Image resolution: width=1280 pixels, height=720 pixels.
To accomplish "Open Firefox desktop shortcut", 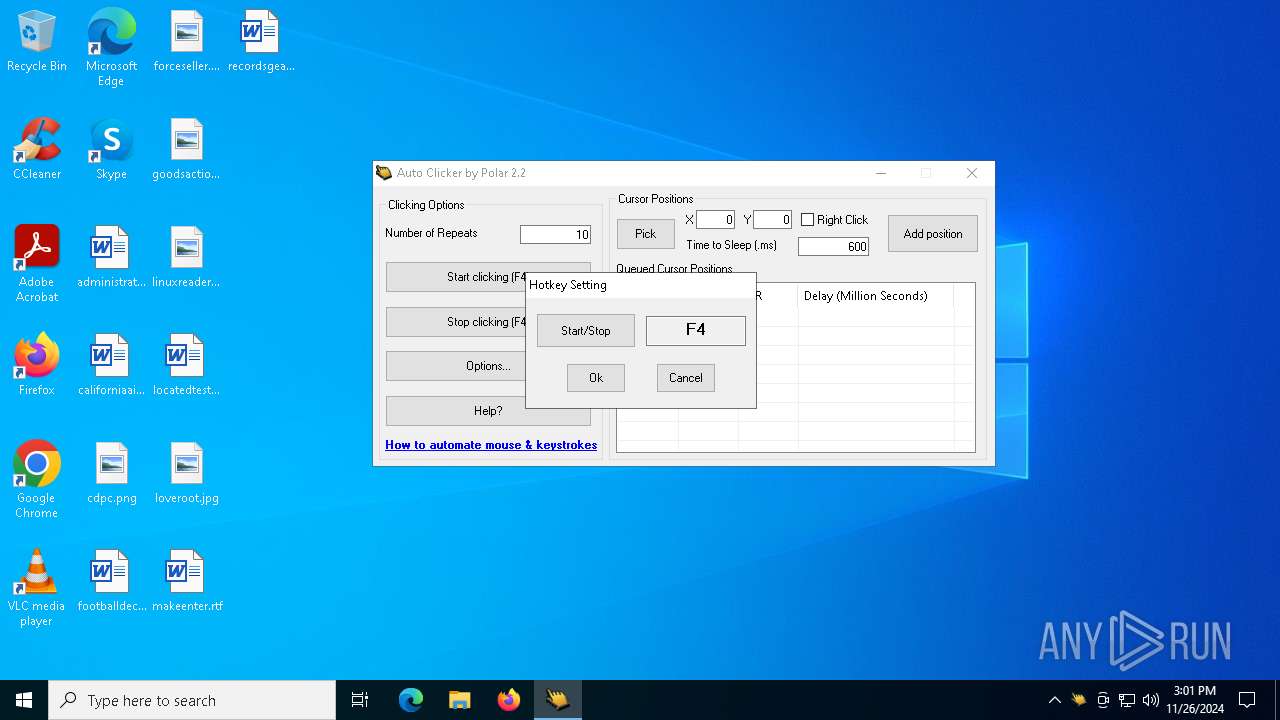I will tap(37, 366).
